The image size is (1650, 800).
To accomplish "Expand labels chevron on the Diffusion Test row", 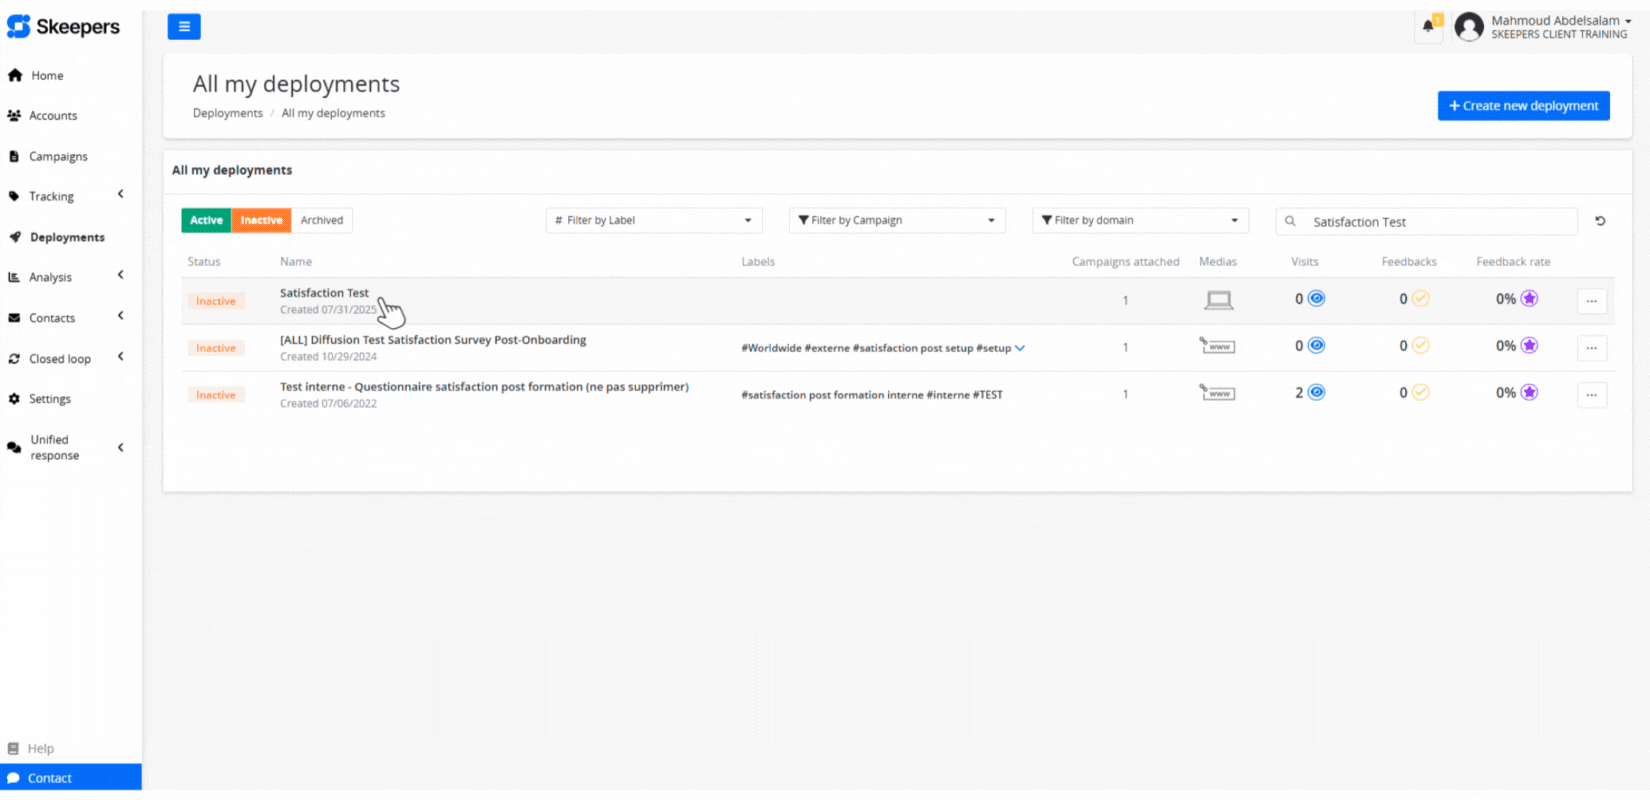I will (1020, 348).
